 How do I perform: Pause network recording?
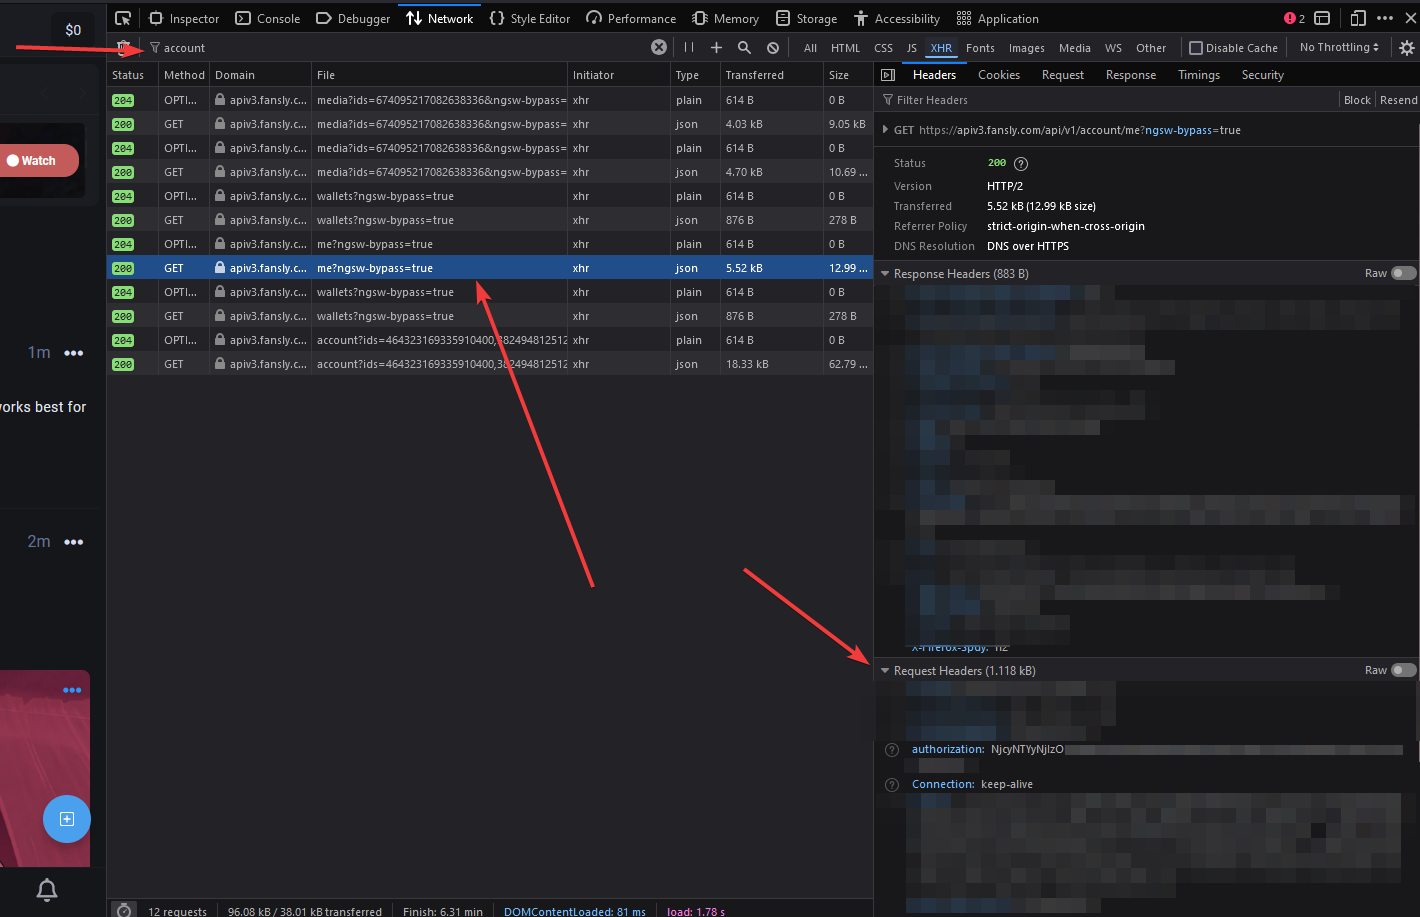689,47
